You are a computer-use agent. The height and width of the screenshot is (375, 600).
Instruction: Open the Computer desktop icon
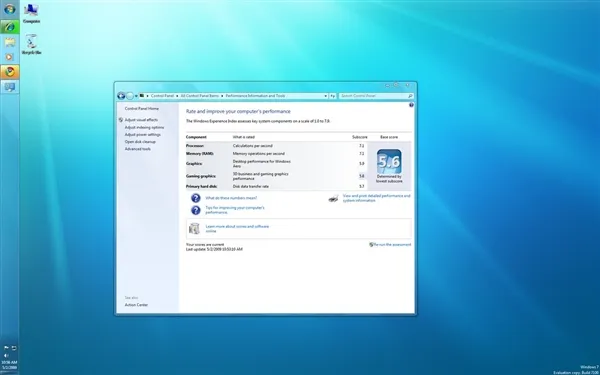[31, 14]
